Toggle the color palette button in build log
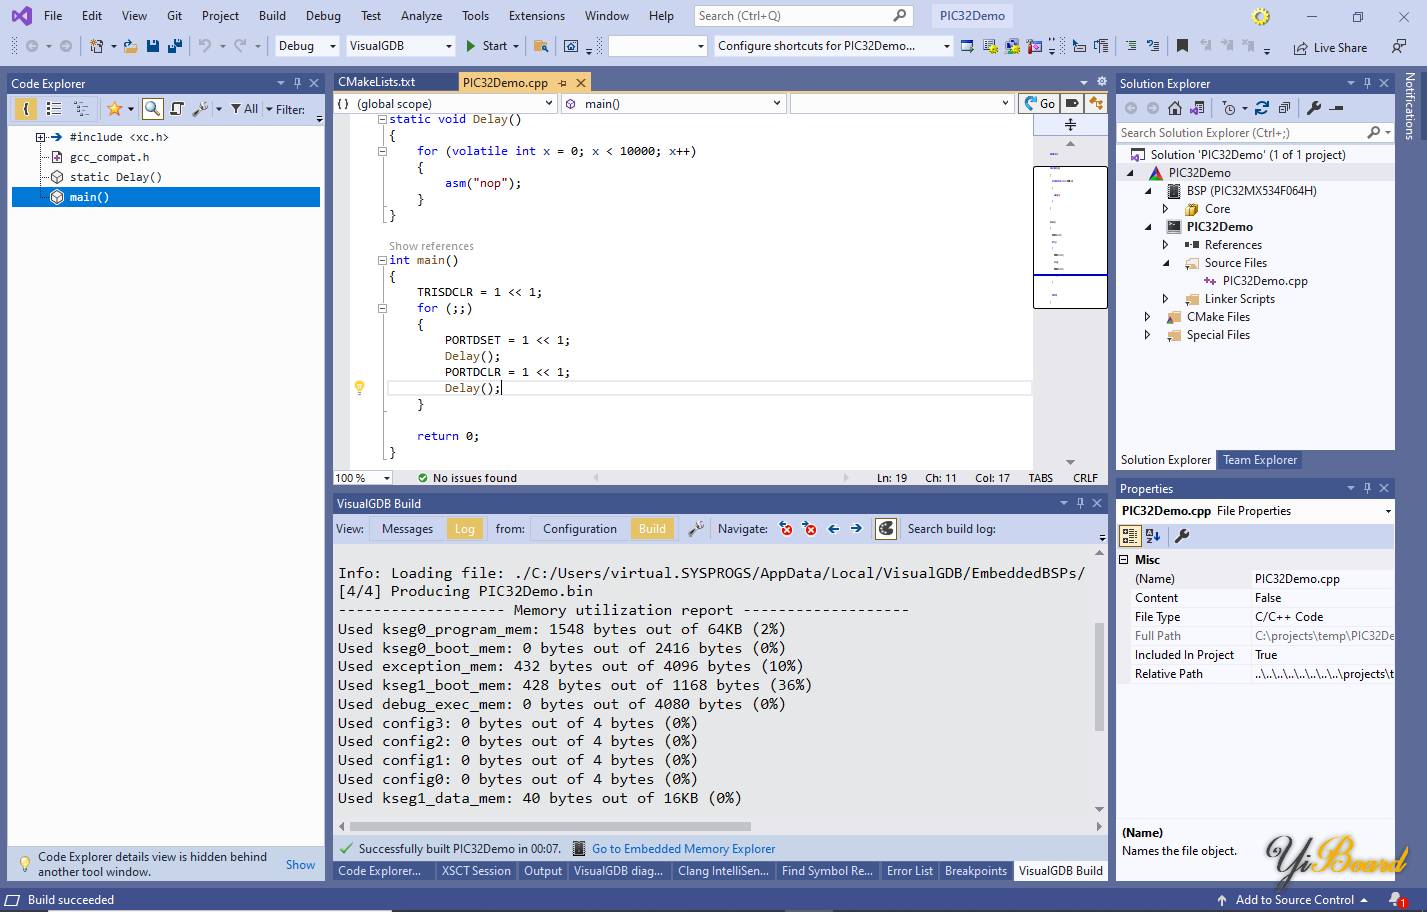The image size is (1427, 912). [886, 529]
